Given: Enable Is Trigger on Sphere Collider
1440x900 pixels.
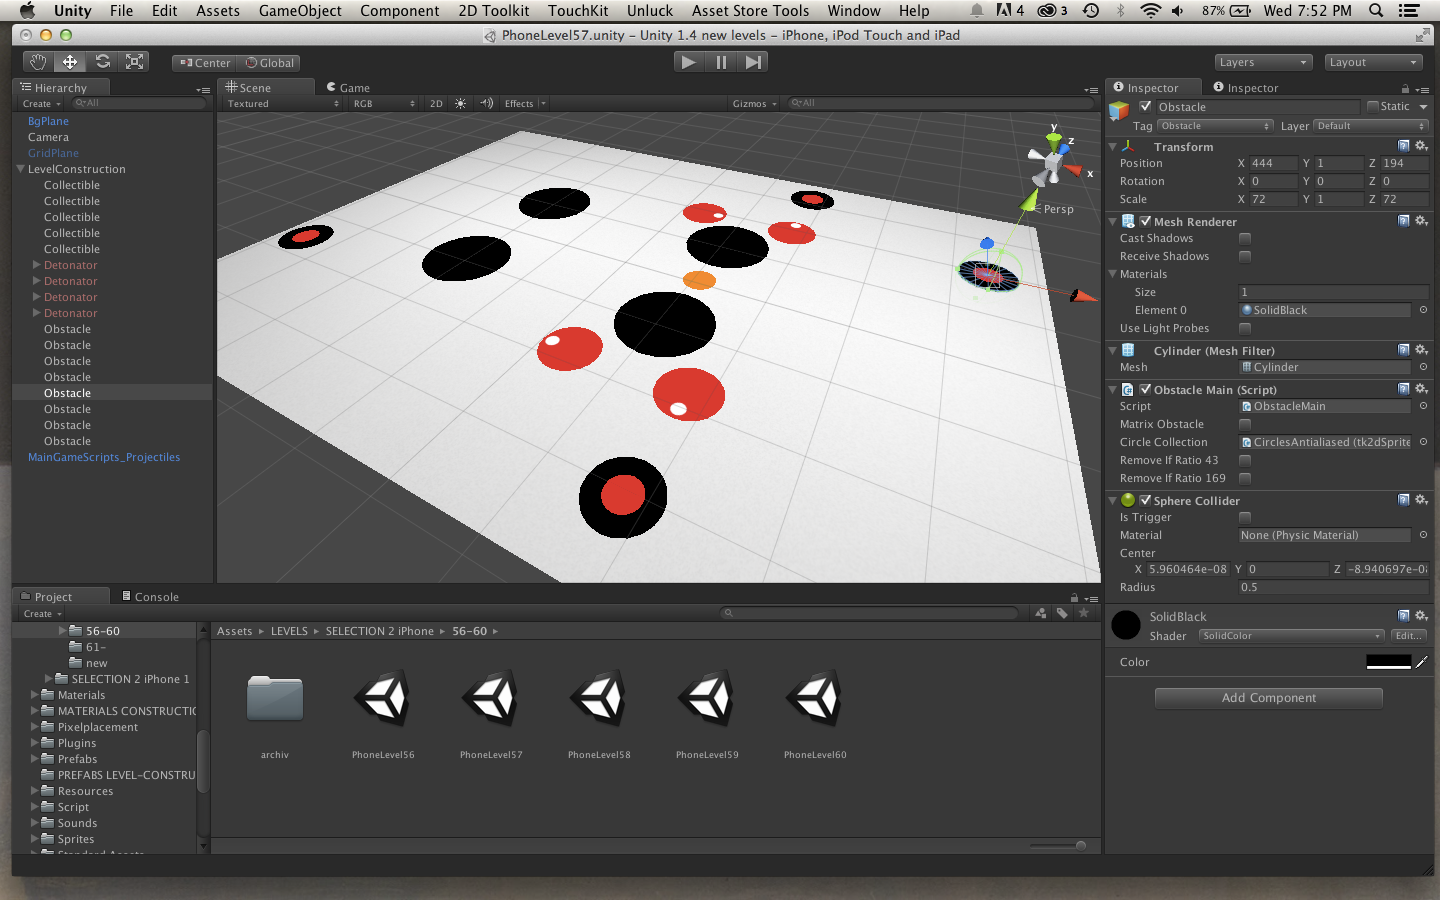Looking at the screenshot, I should [x=1245, y=518].
